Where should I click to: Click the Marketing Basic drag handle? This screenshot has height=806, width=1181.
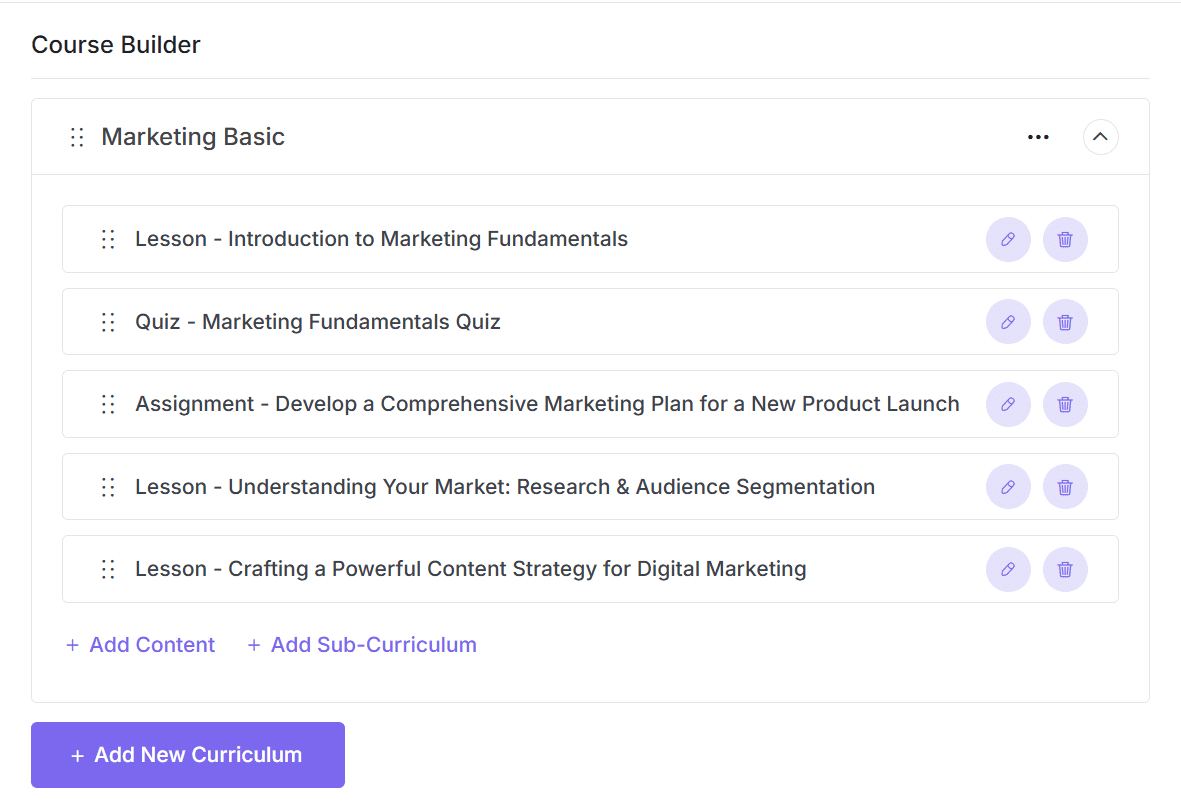point(77,138)
